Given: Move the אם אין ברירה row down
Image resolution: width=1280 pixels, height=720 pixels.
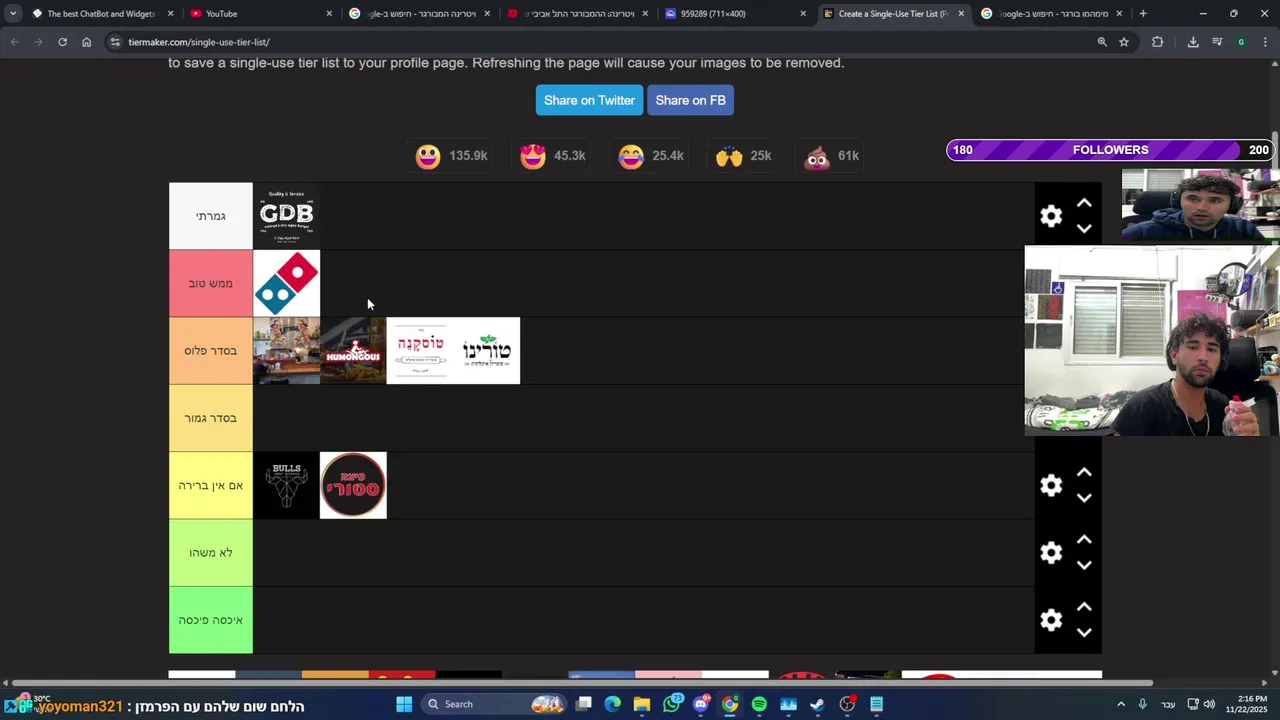Looking at the screenshot, I should [1084, 498].
